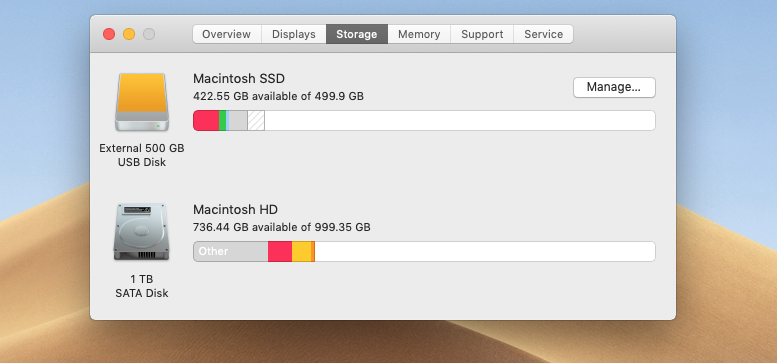Click the yellow minimize window button
The width and height of the screenshot is (777, 363).
pyautogui.click(x=129, y=34)
